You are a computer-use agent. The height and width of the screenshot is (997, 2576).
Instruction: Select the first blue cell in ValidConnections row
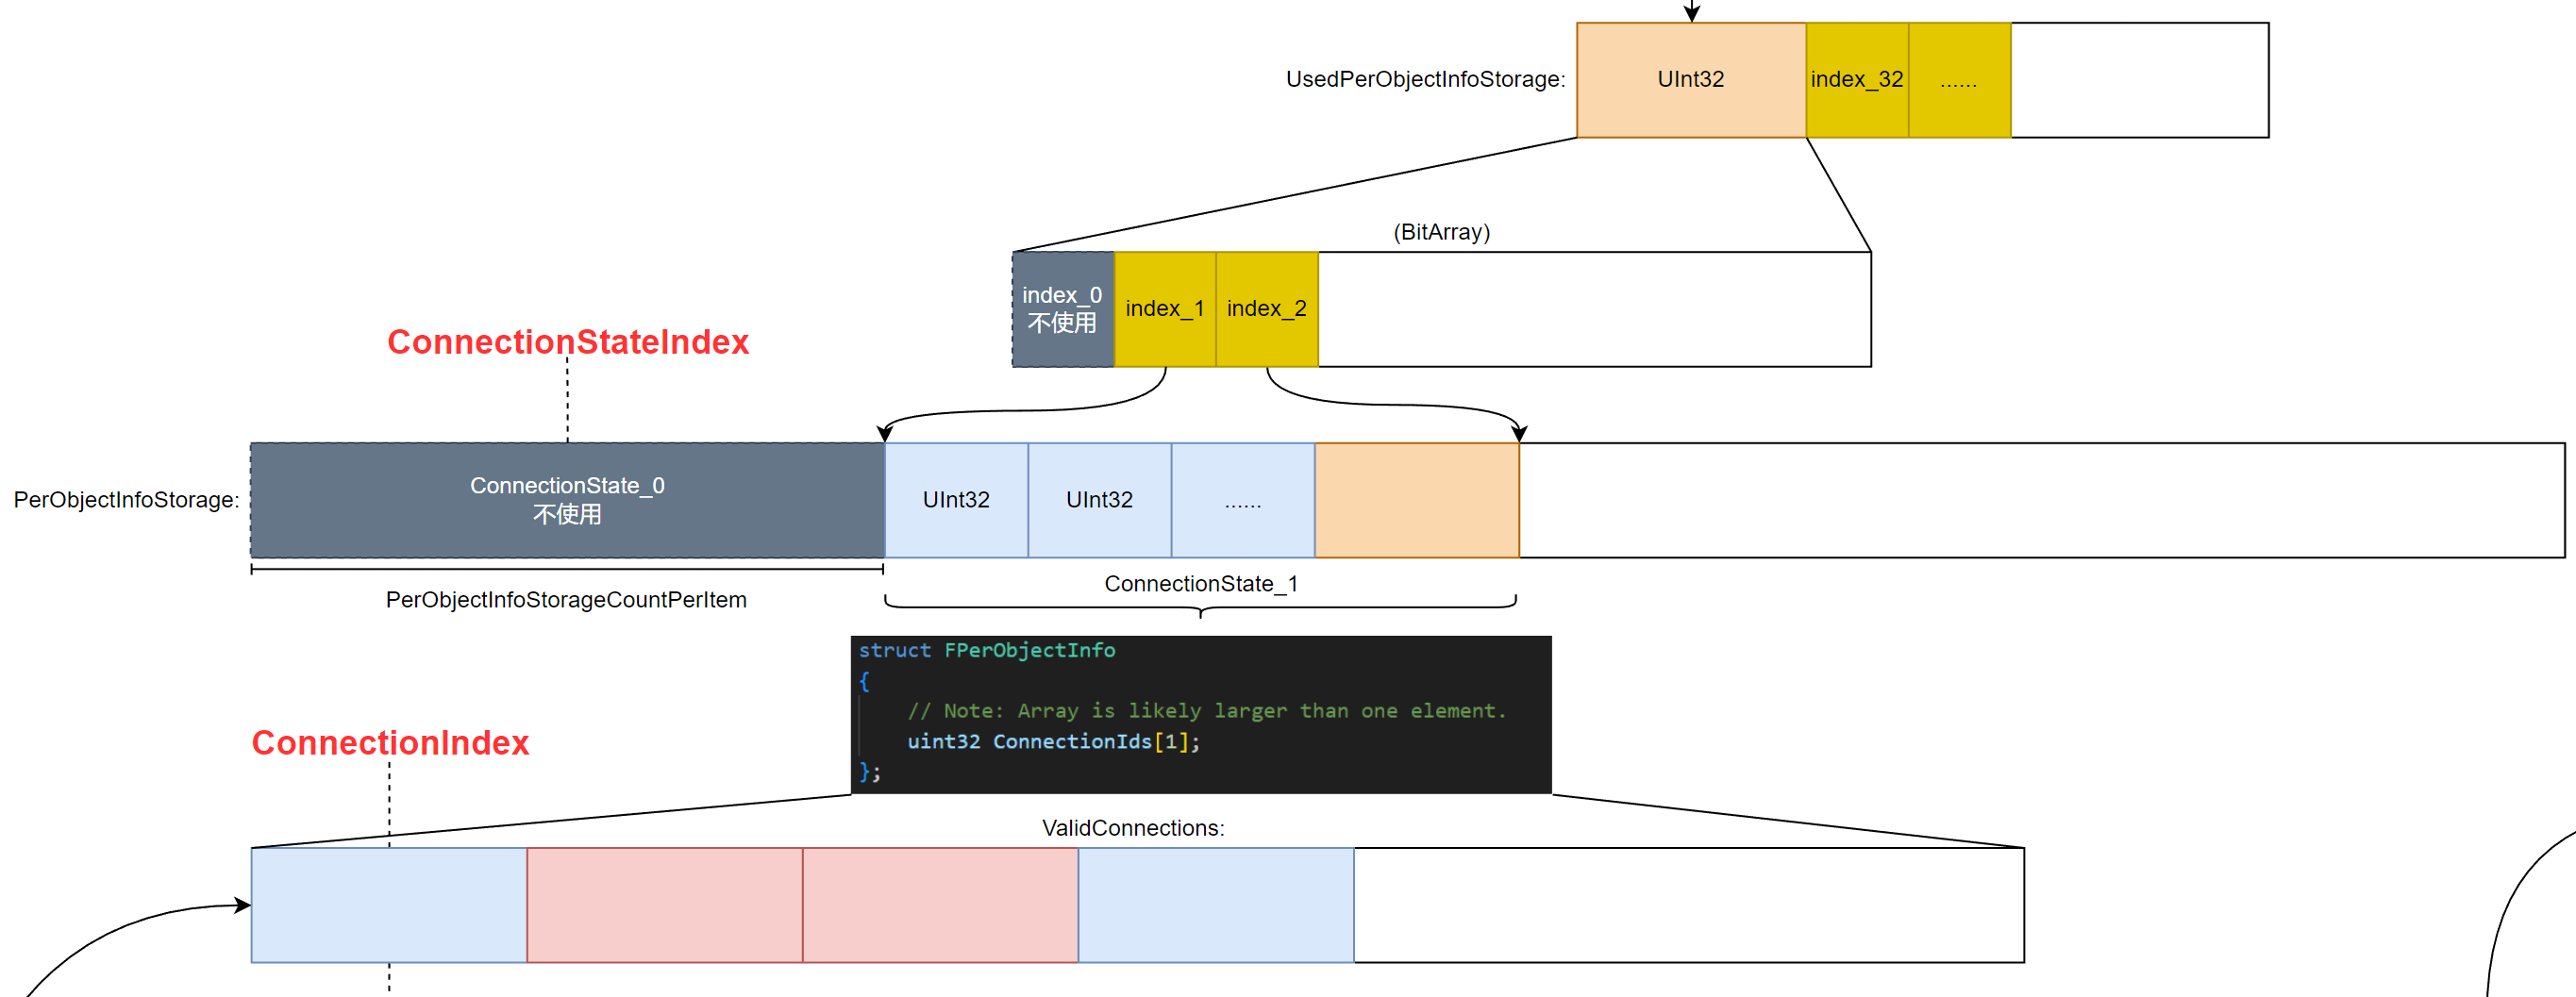[388, 905]
